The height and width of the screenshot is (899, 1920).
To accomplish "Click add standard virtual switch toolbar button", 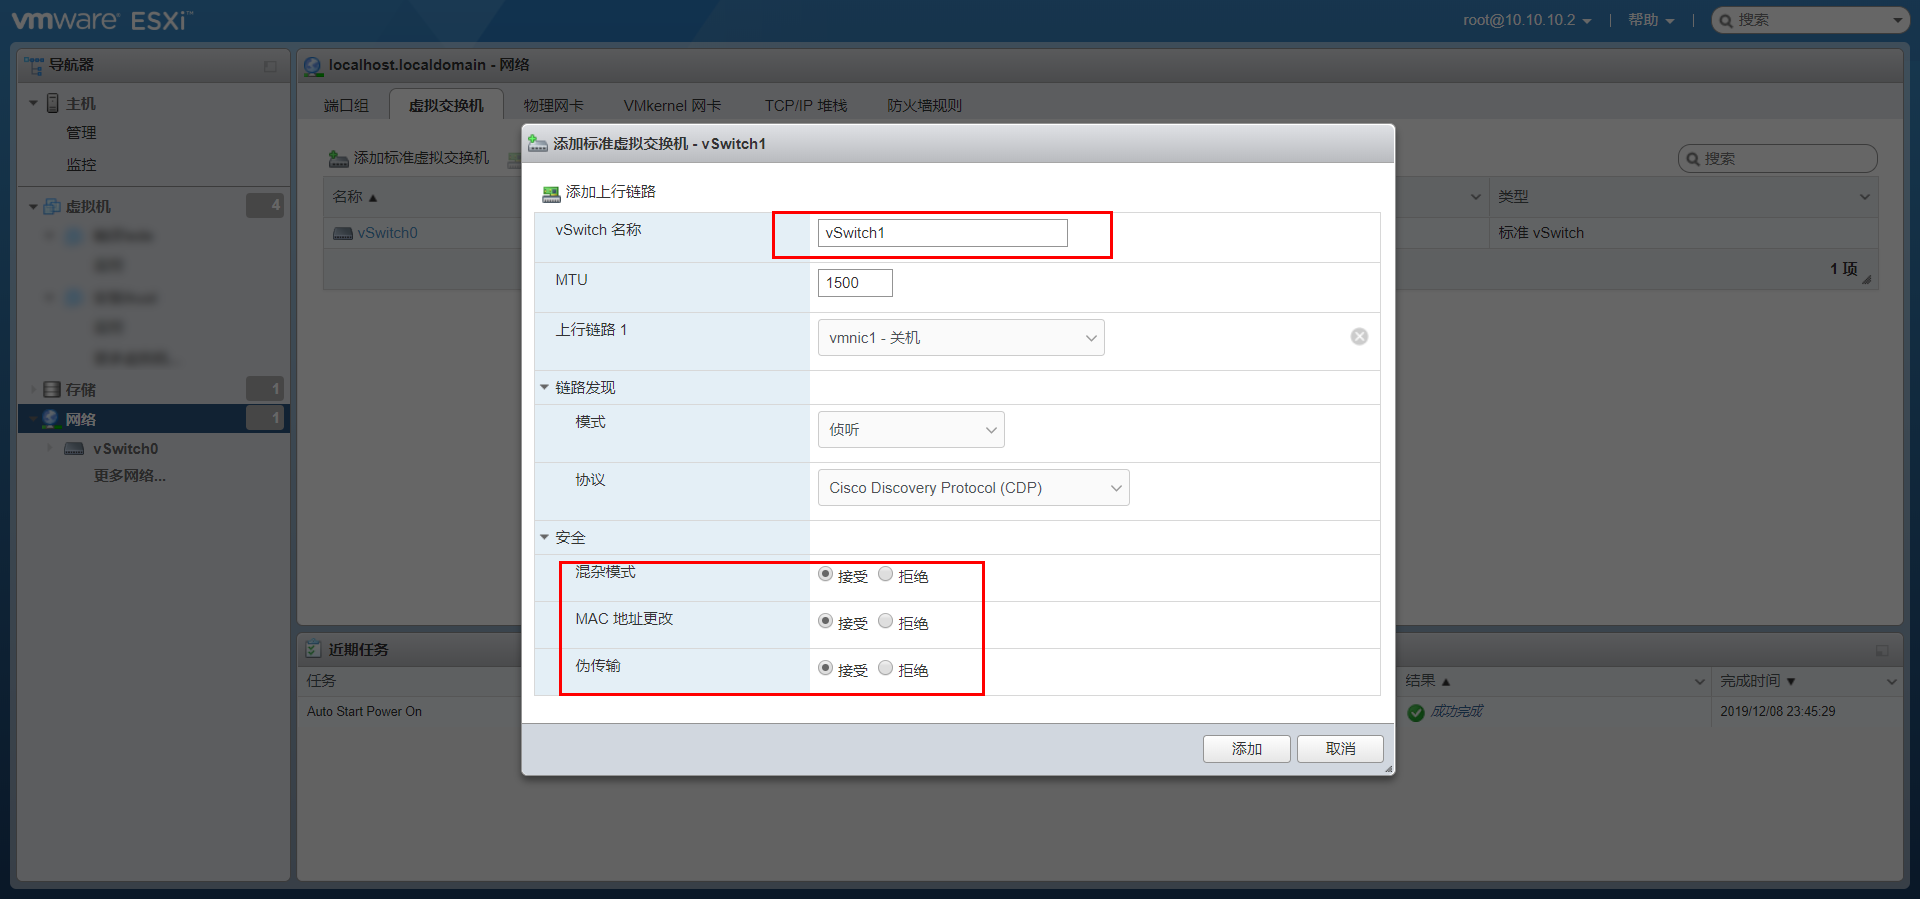I will 409,158.
